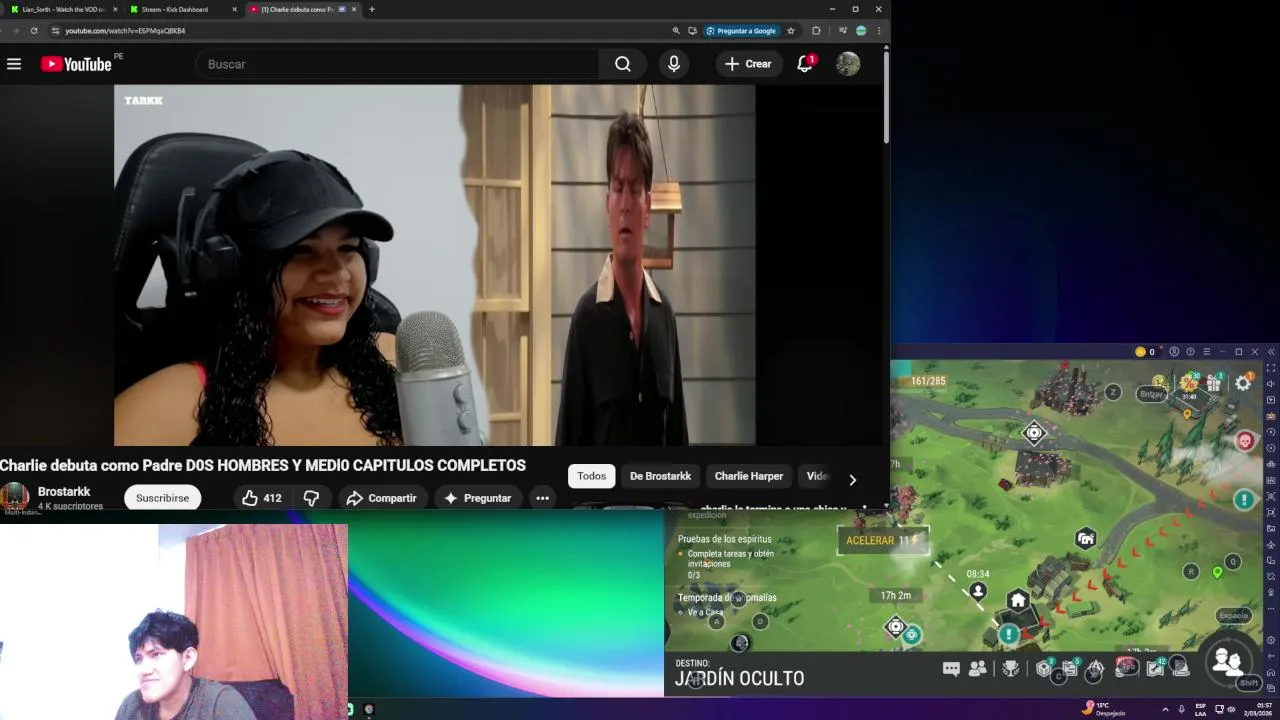Activate voice search microphone on YouTube
Screen dimensions: 1280x720
(x=674, y=64)
